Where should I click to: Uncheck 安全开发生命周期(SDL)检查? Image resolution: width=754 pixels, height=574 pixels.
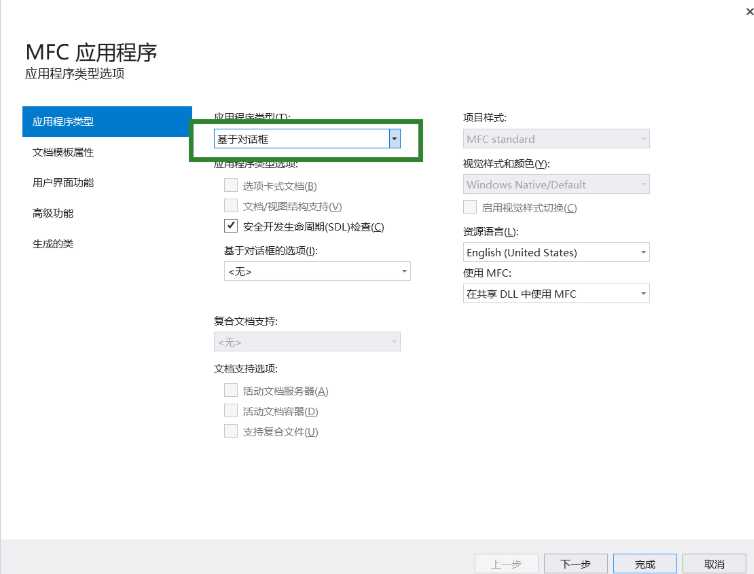(231, 226)
